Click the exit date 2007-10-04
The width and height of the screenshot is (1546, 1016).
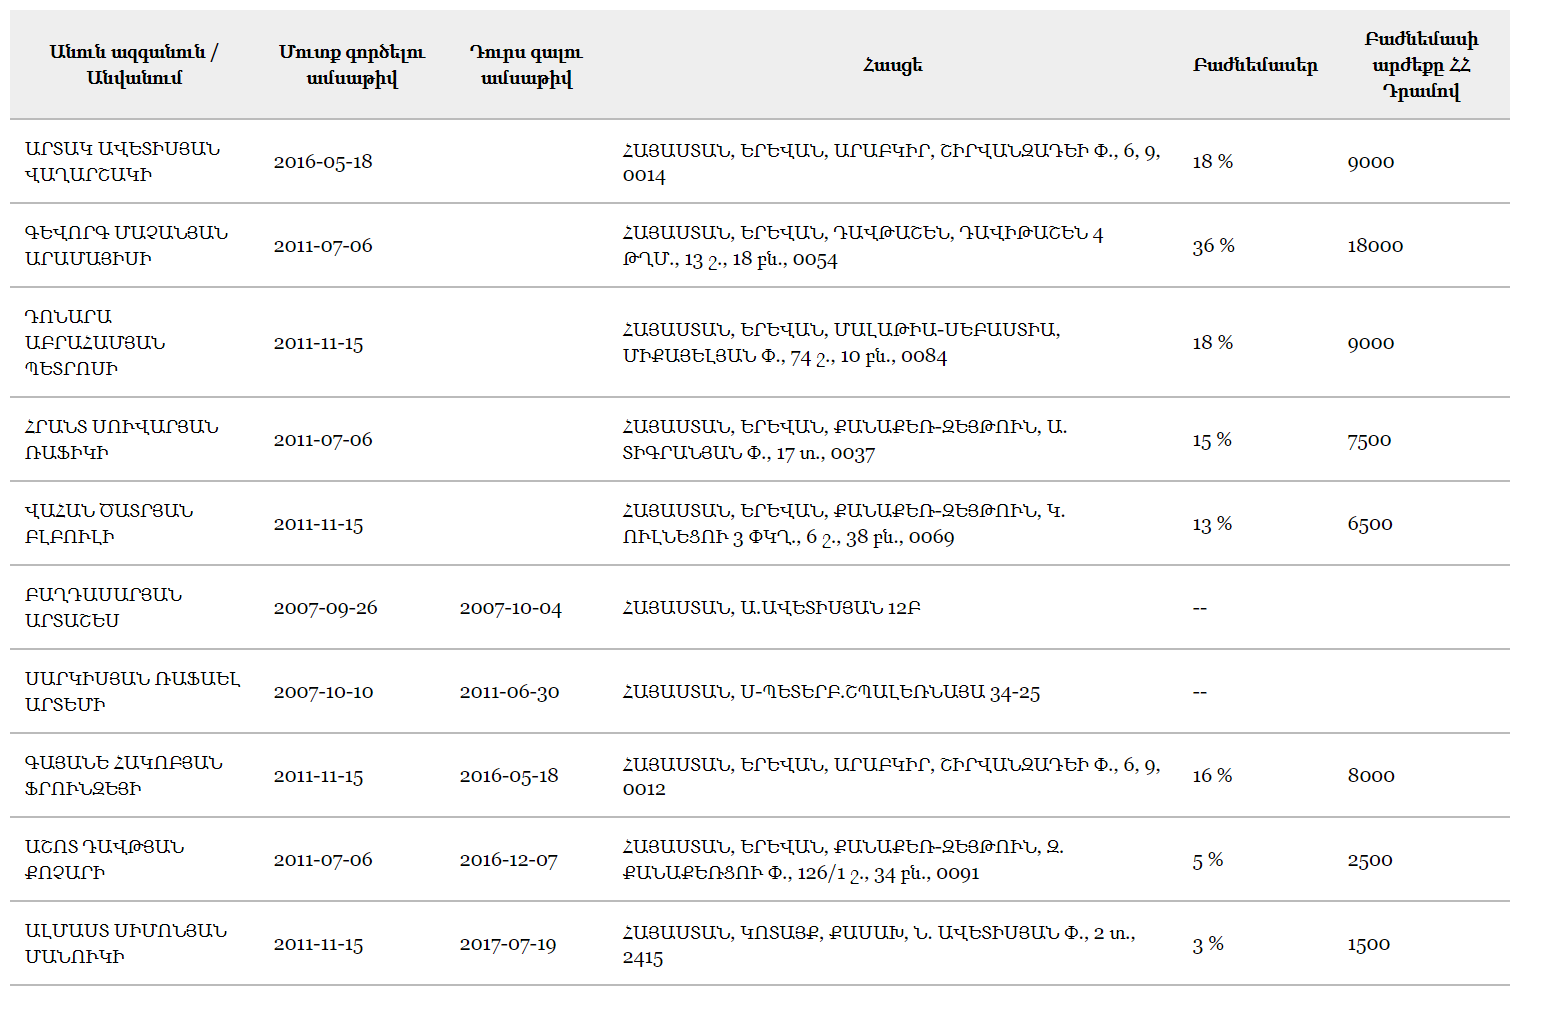[x=511, y=608]
